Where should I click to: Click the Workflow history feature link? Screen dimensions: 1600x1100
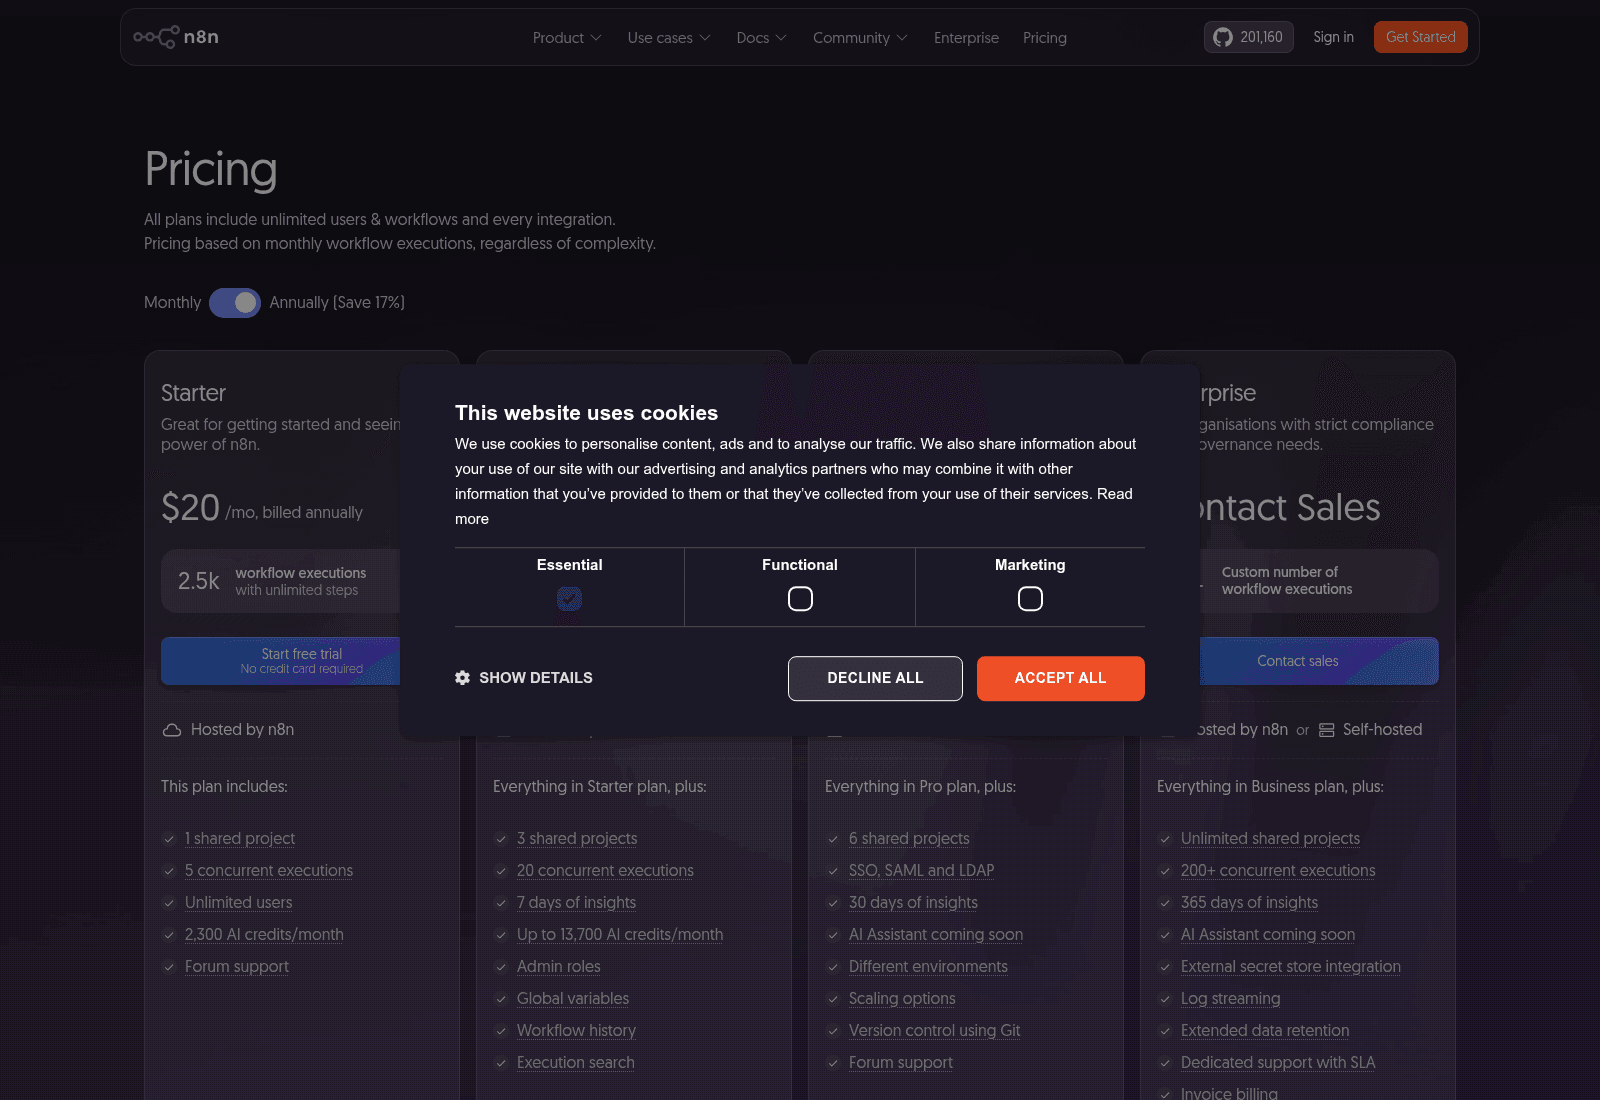(576, 1031)
